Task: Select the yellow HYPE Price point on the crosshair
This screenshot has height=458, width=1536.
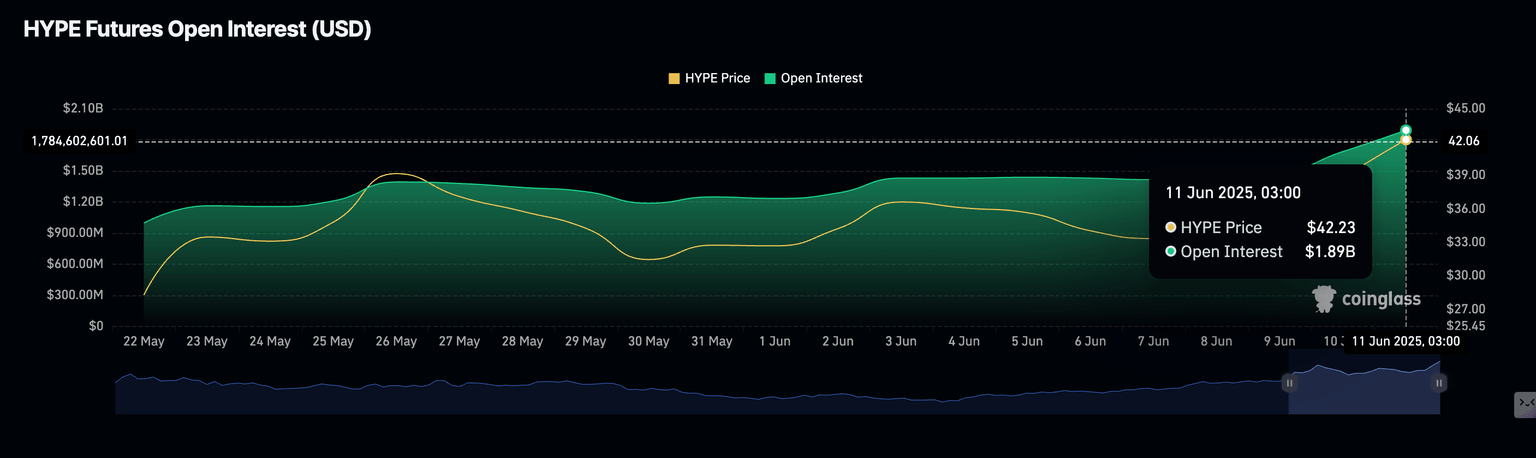Action: point(1406,140)
